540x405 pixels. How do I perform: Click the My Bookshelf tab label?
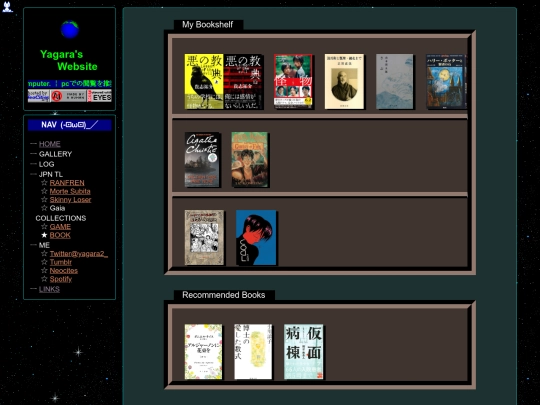click(208, 25)
